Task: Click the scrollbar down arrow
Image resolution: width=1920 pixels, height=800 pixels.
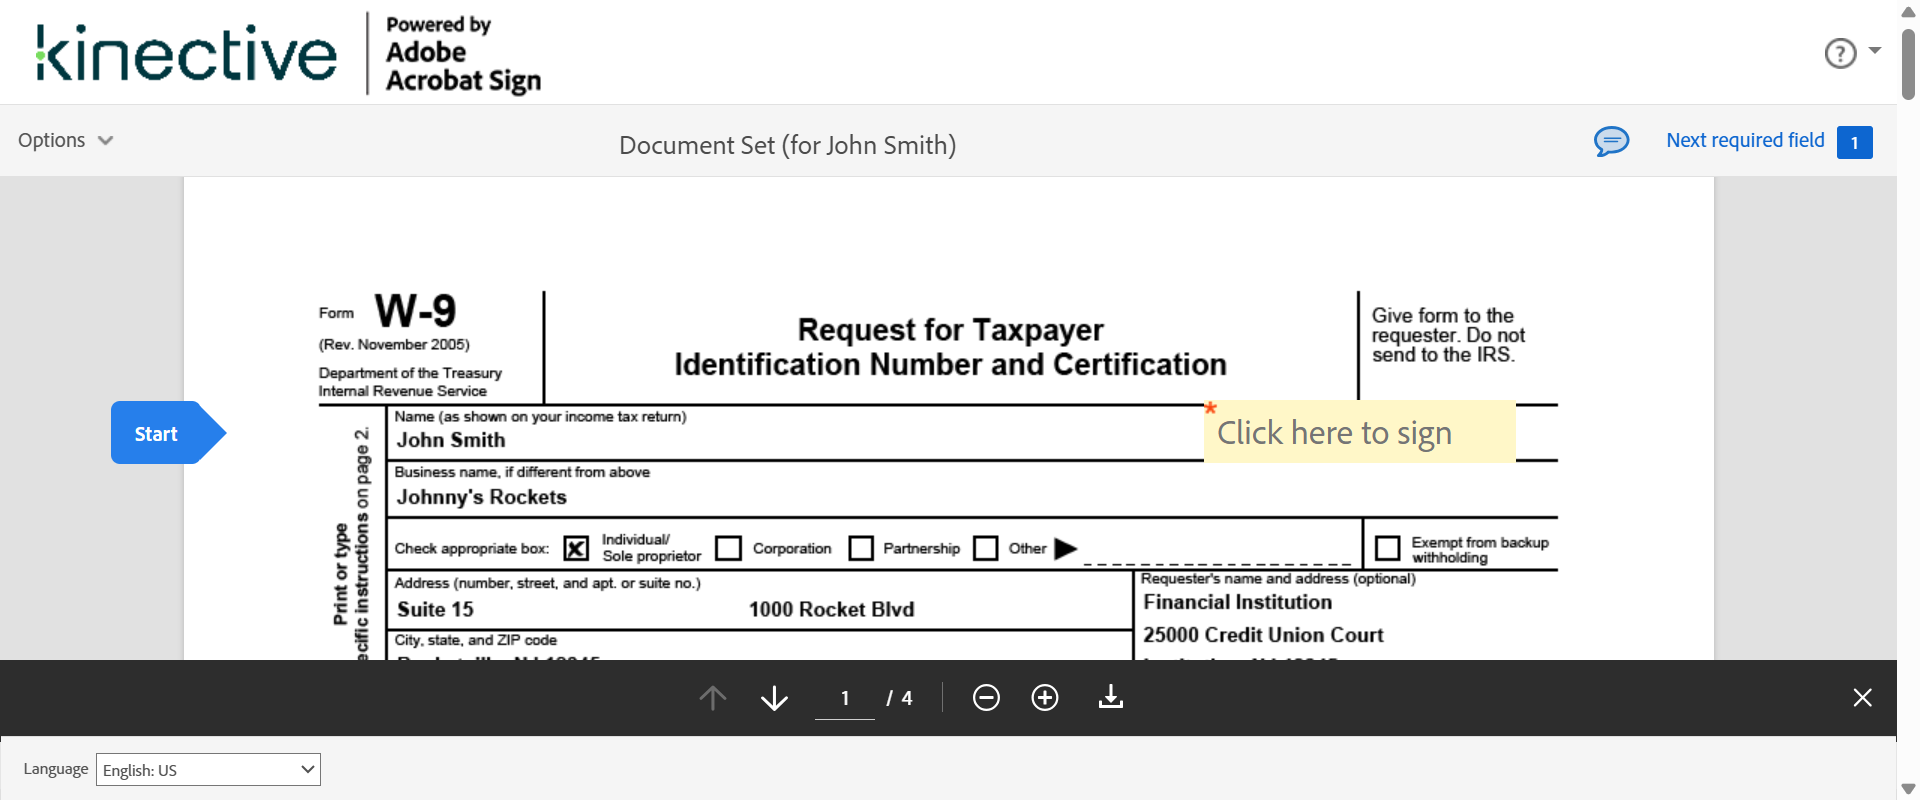Action: coord(1908,789)
